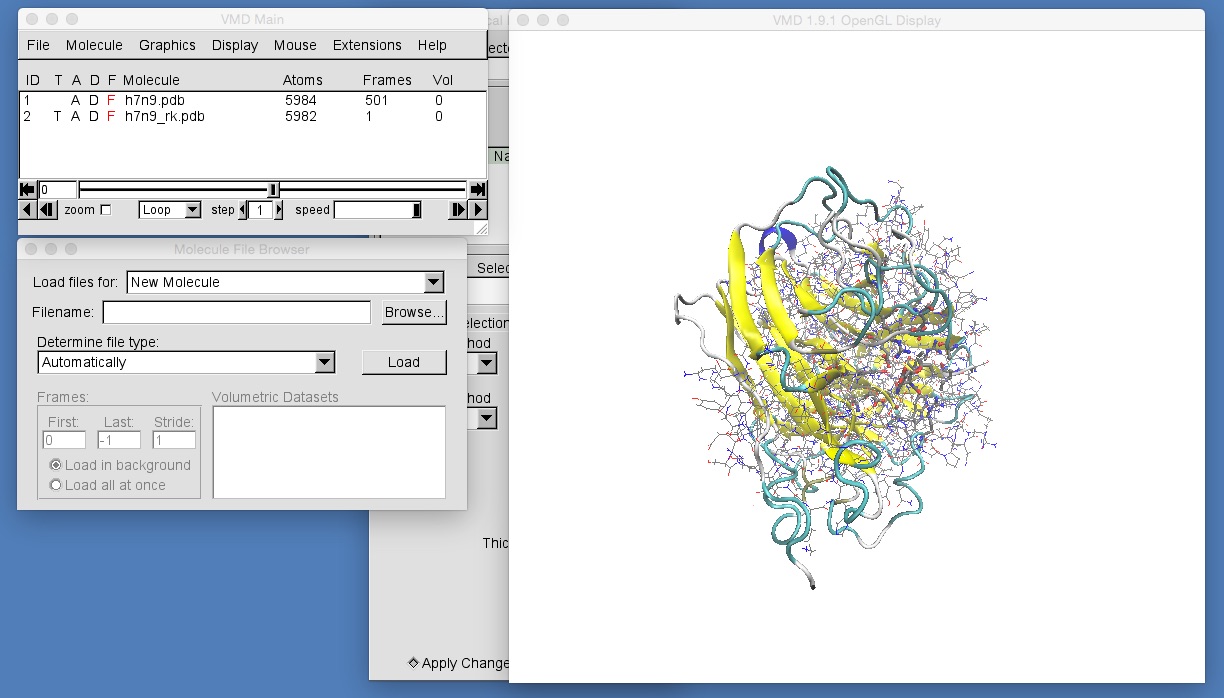Click the Filename input field
This screenshot has width=1224, height=698.
(236, 312)
